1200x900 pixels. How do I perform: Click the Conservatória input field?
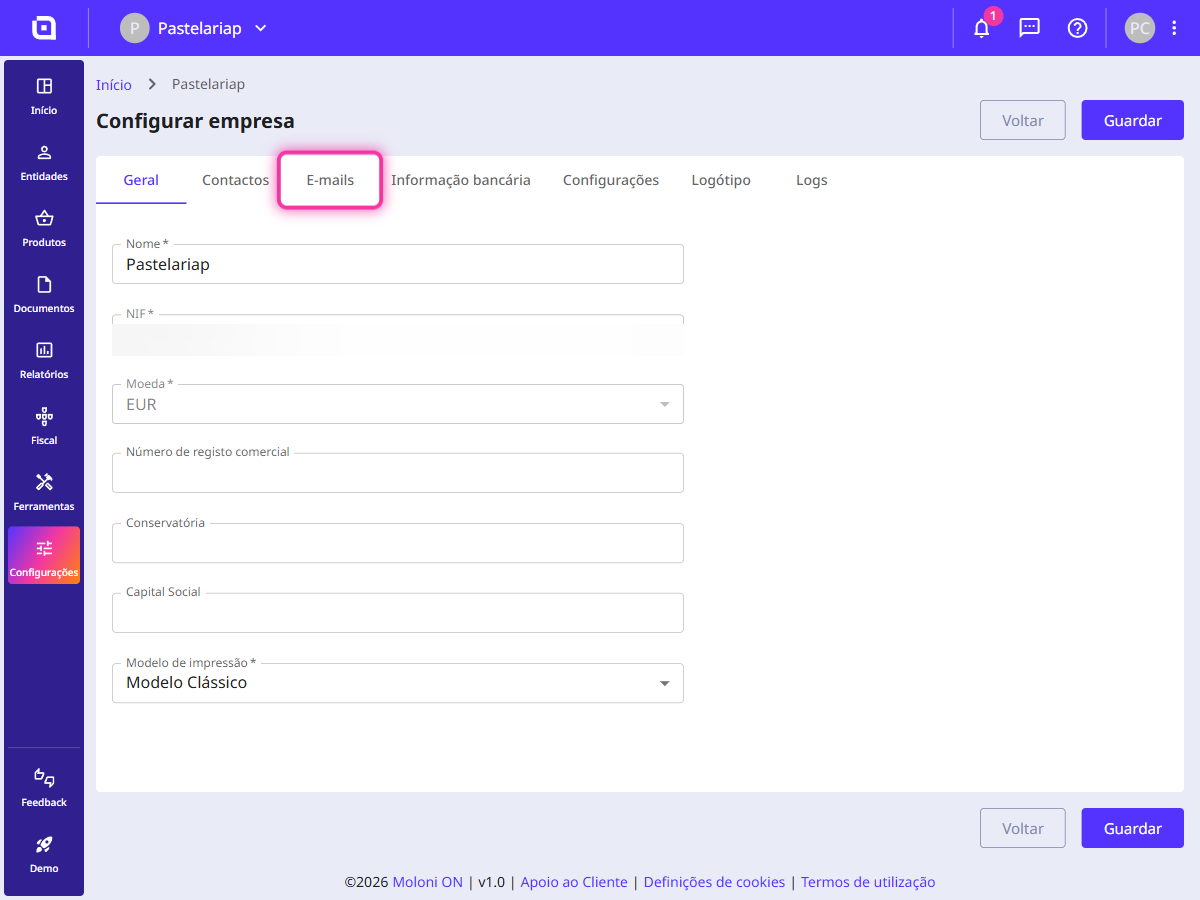[x=398, y=543]
